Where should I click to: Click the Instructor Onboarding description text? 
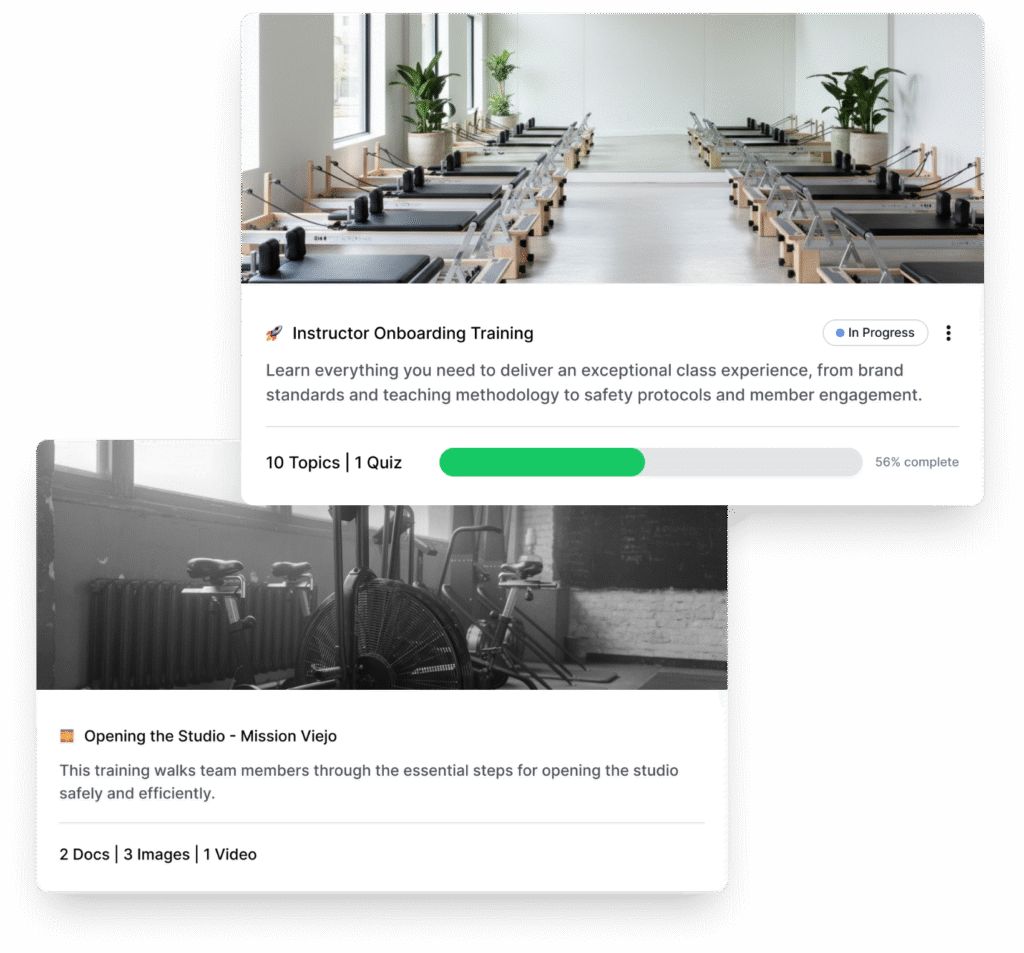pos(594,382)
